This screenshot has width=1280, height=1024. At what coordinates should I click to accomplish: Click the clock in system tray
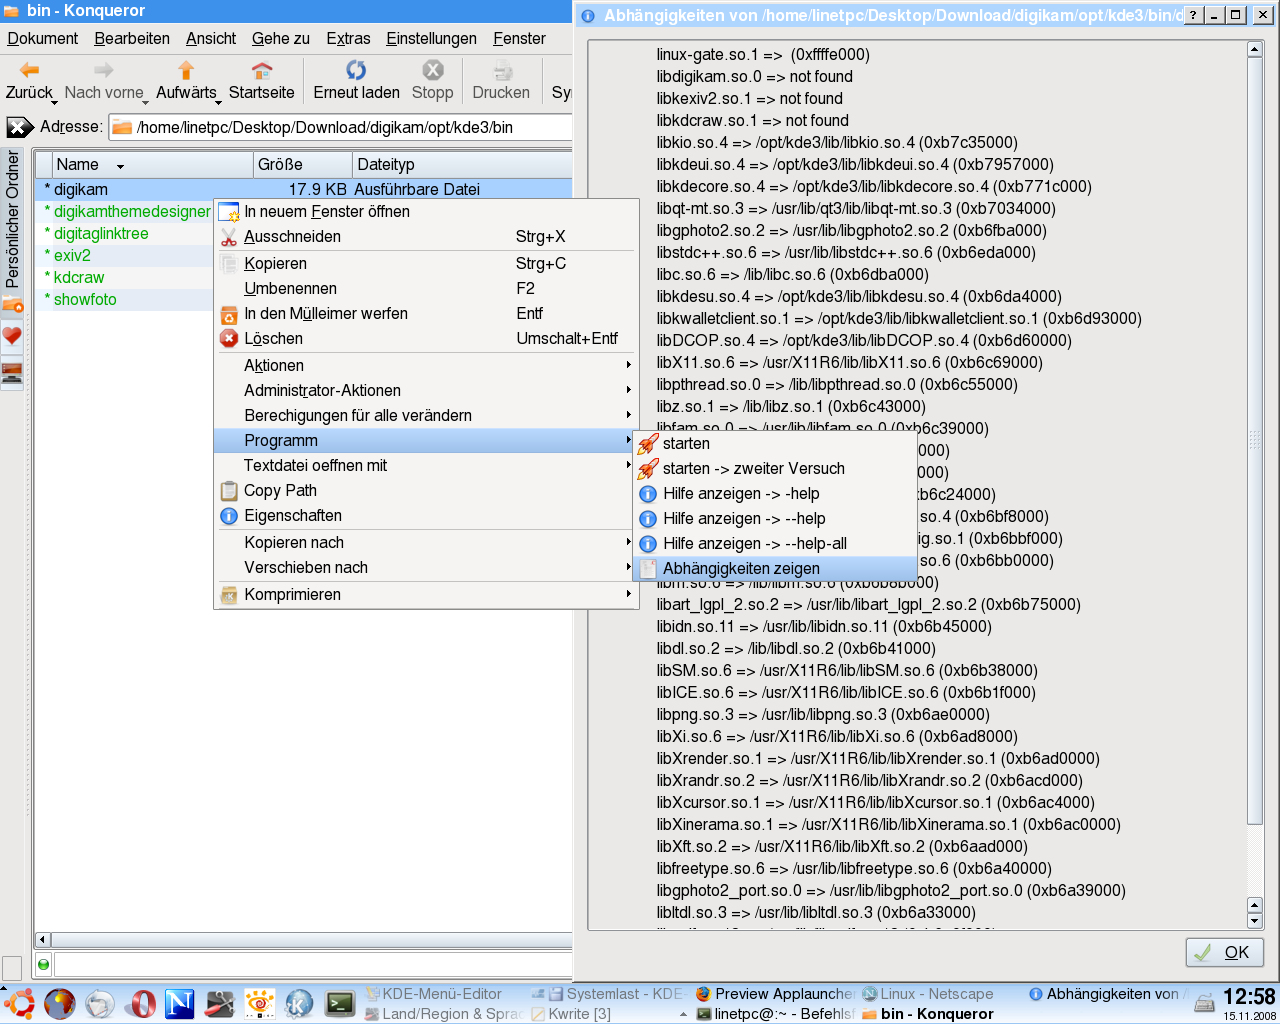tap(1249, 997)
